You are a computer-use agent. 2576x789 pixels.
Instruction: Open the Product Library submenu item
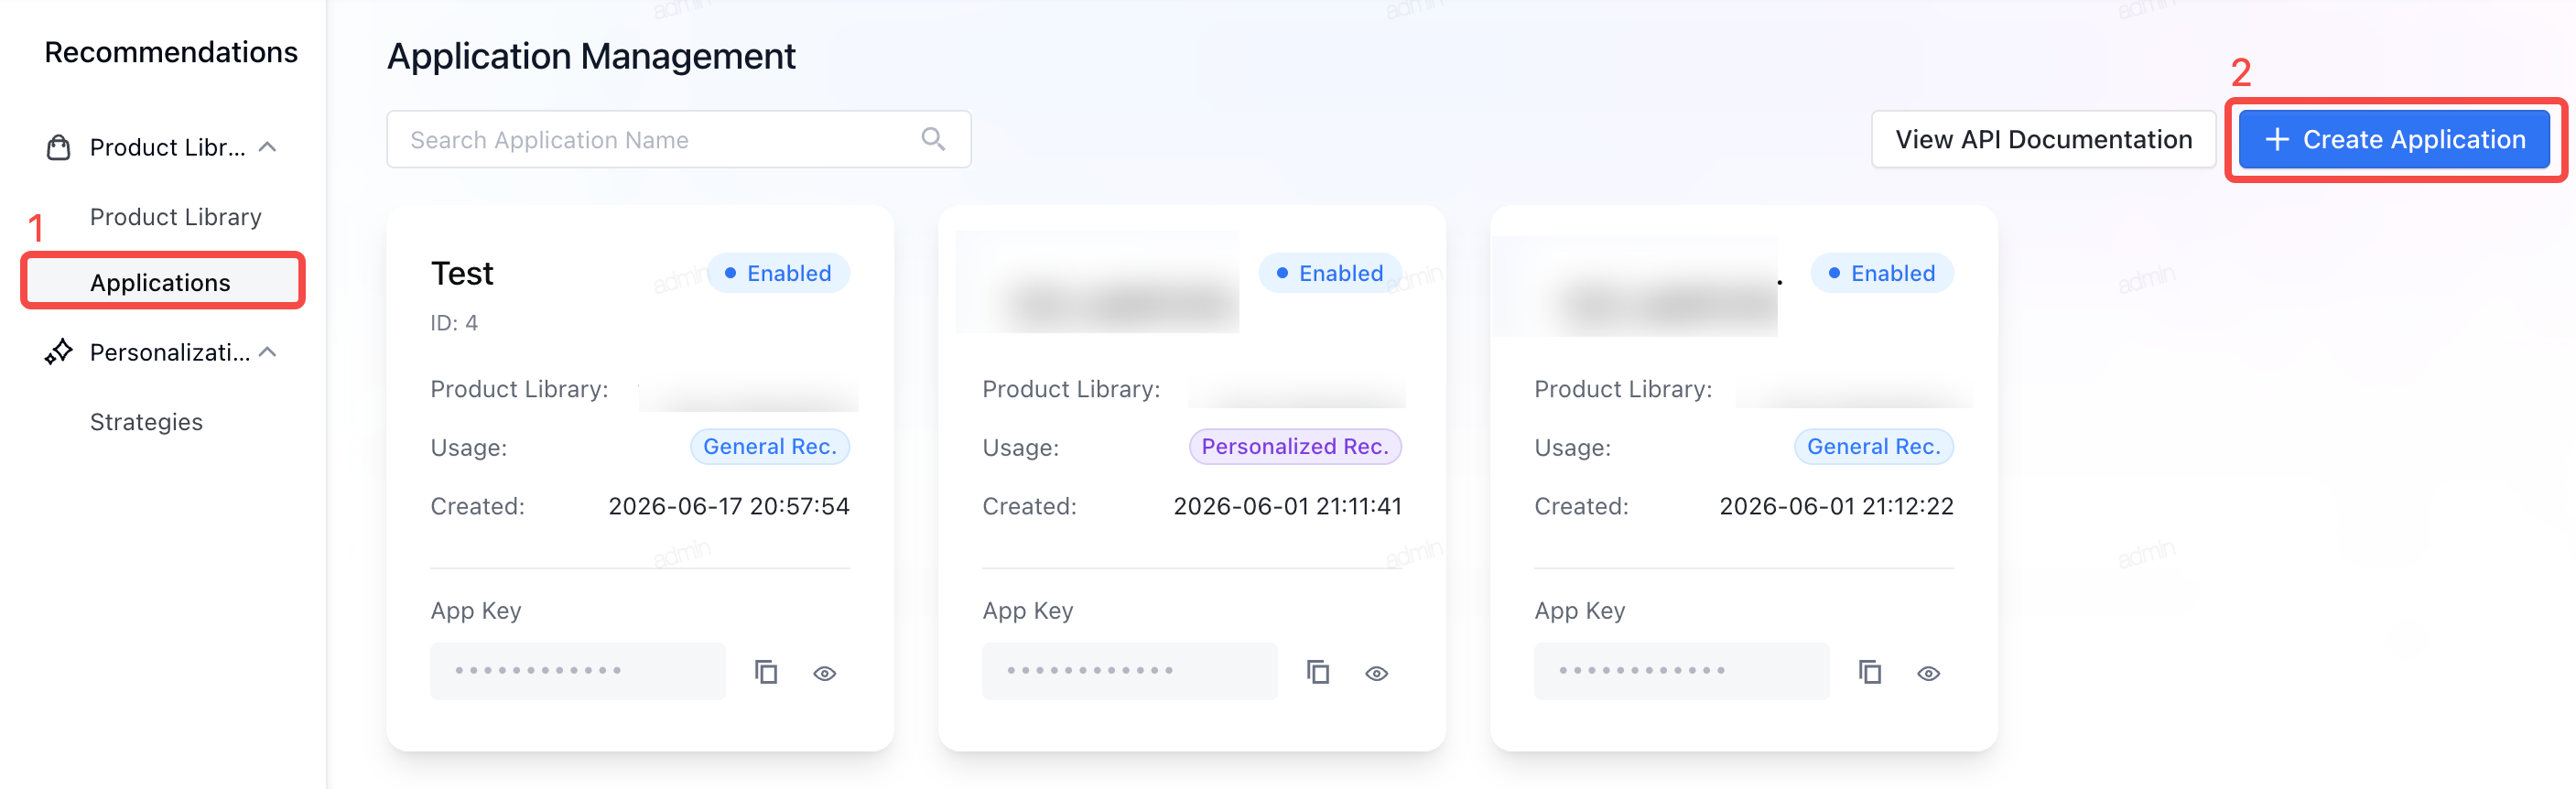(x=175, y=217)
